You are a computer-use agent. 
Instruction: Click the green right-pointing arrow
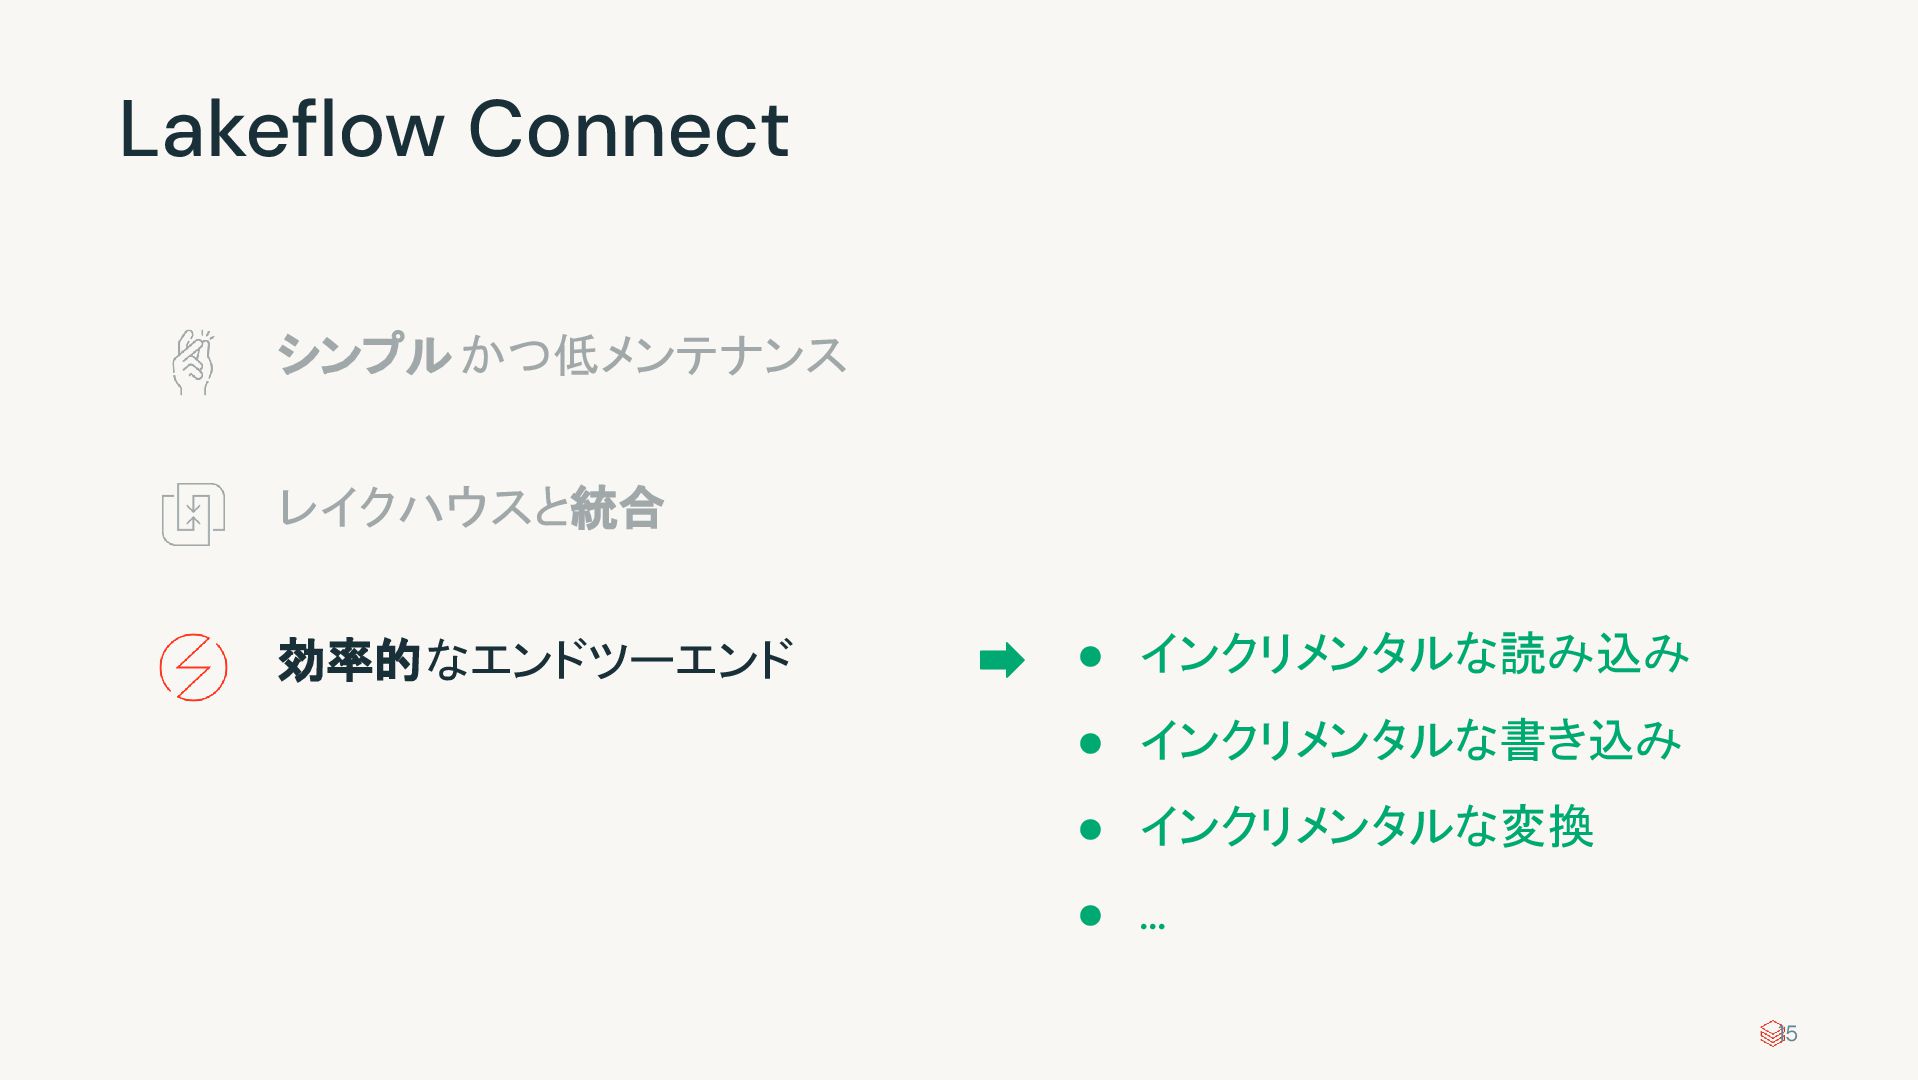[x=1002, y=660]
